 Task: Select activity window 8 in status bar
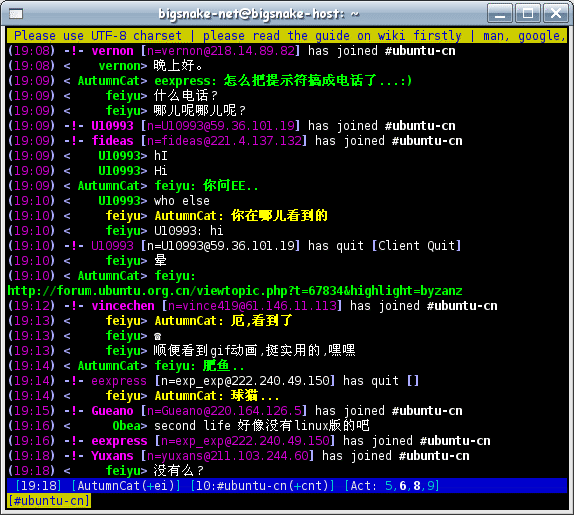pyautogui.click(x=417, y=486)
